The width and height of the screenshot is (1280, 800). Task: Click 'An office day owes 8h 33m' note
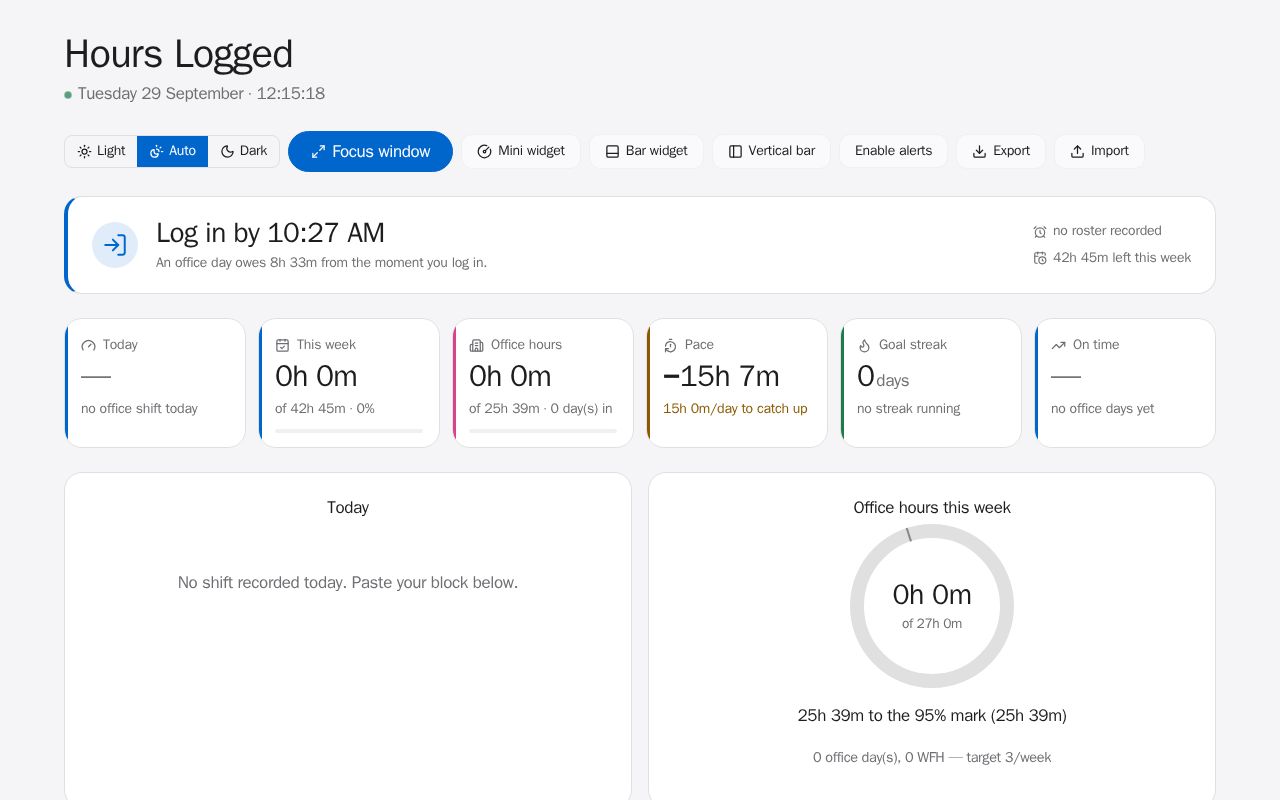(x=321, y=263)
